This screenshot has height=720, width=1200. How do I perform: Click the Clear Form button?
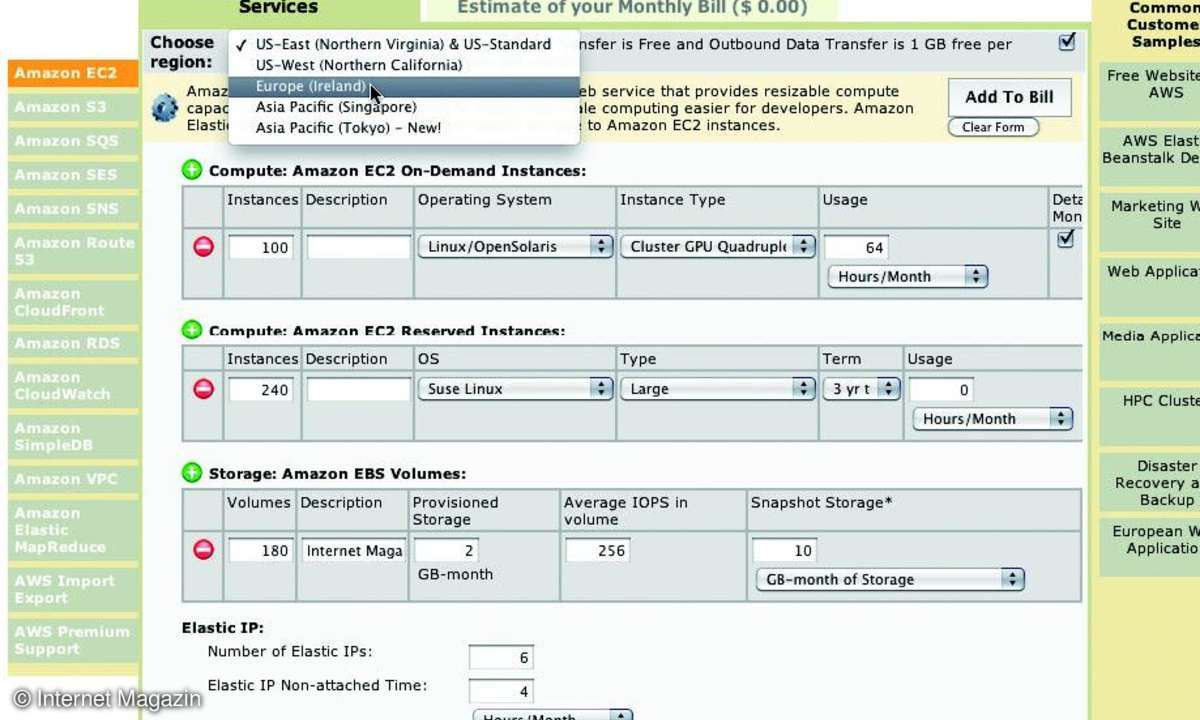coord(993,127)
